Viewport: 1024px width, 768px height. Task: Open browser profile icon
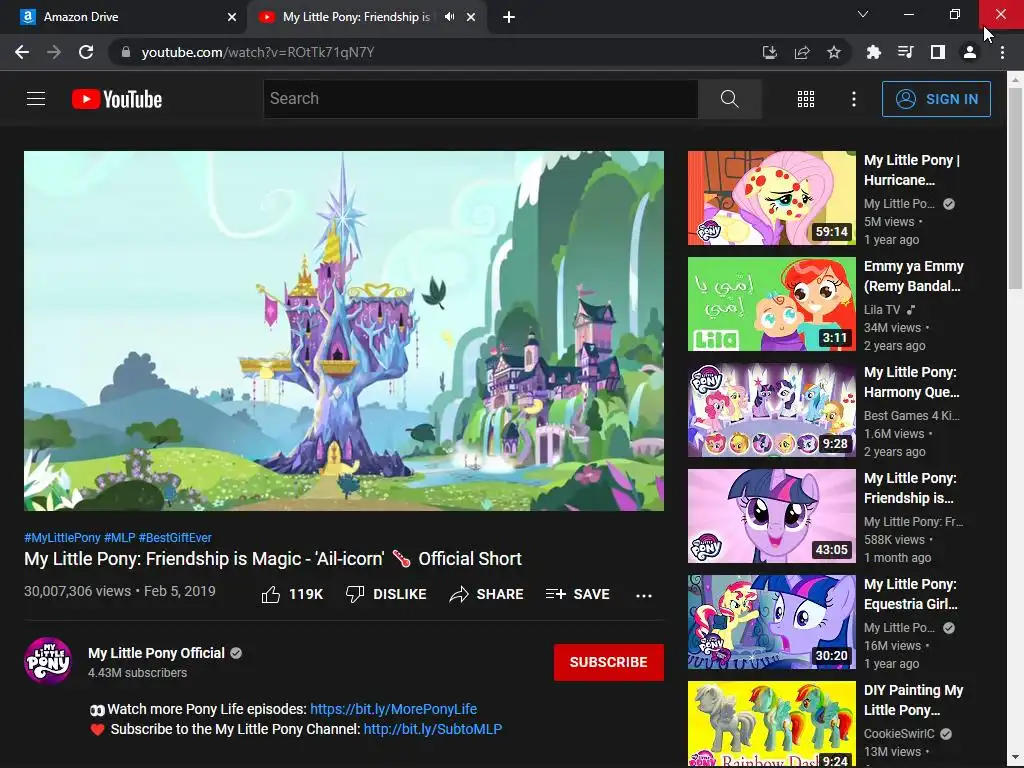point(970,52)
